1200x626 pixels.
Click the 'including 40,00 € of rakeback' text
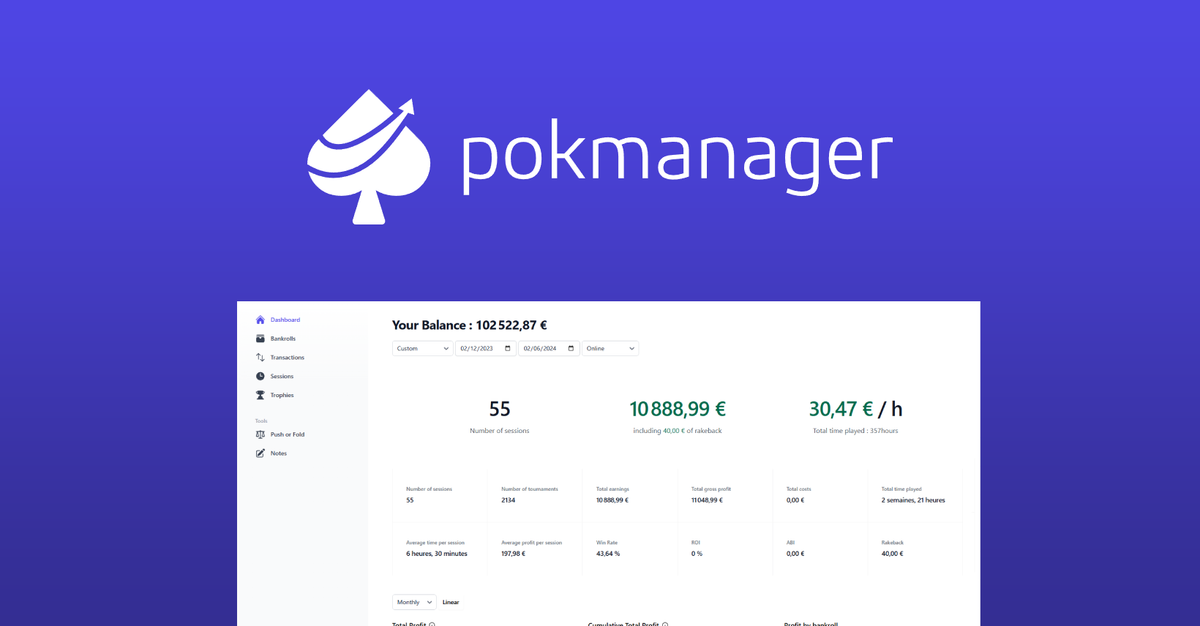(x=678, y=430)
